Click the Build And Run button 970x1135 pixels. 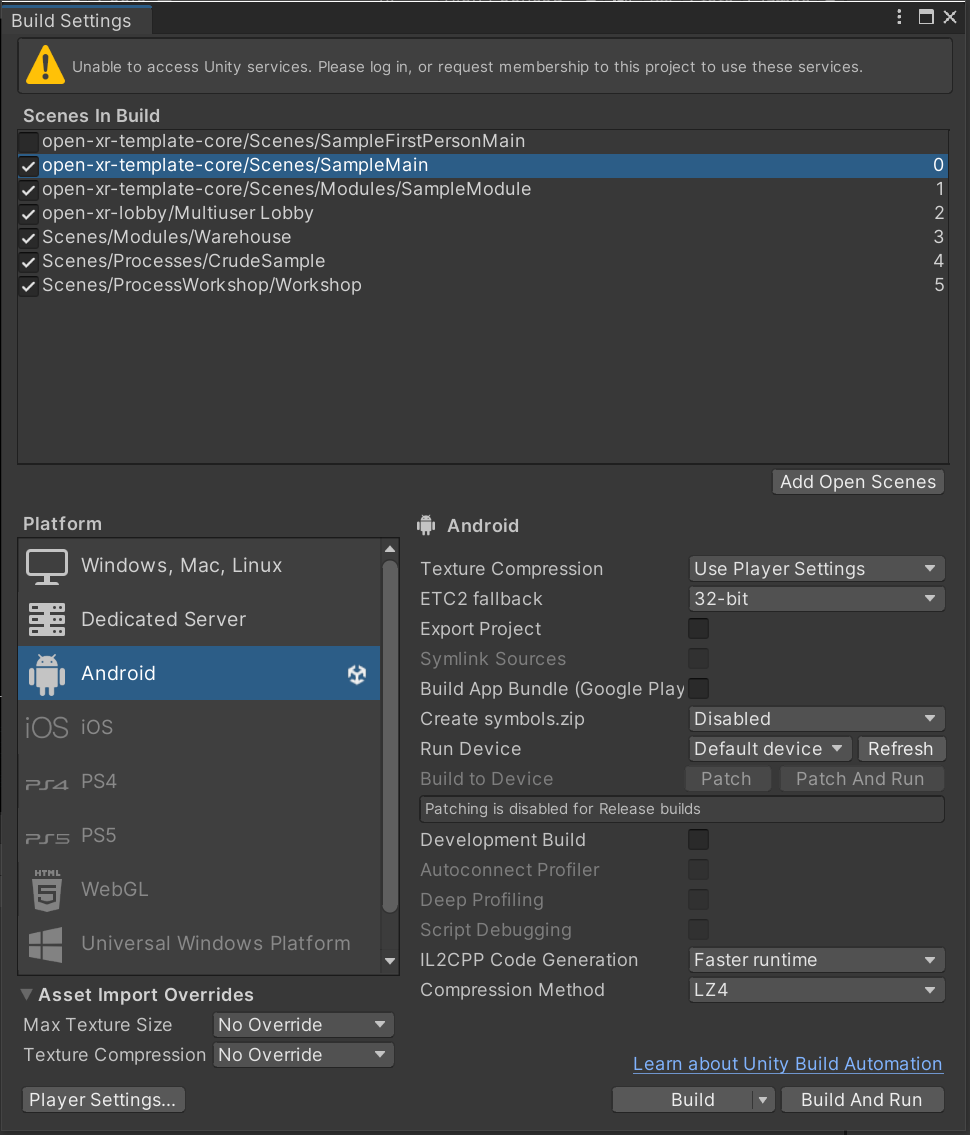click(x=862, y=1100)
